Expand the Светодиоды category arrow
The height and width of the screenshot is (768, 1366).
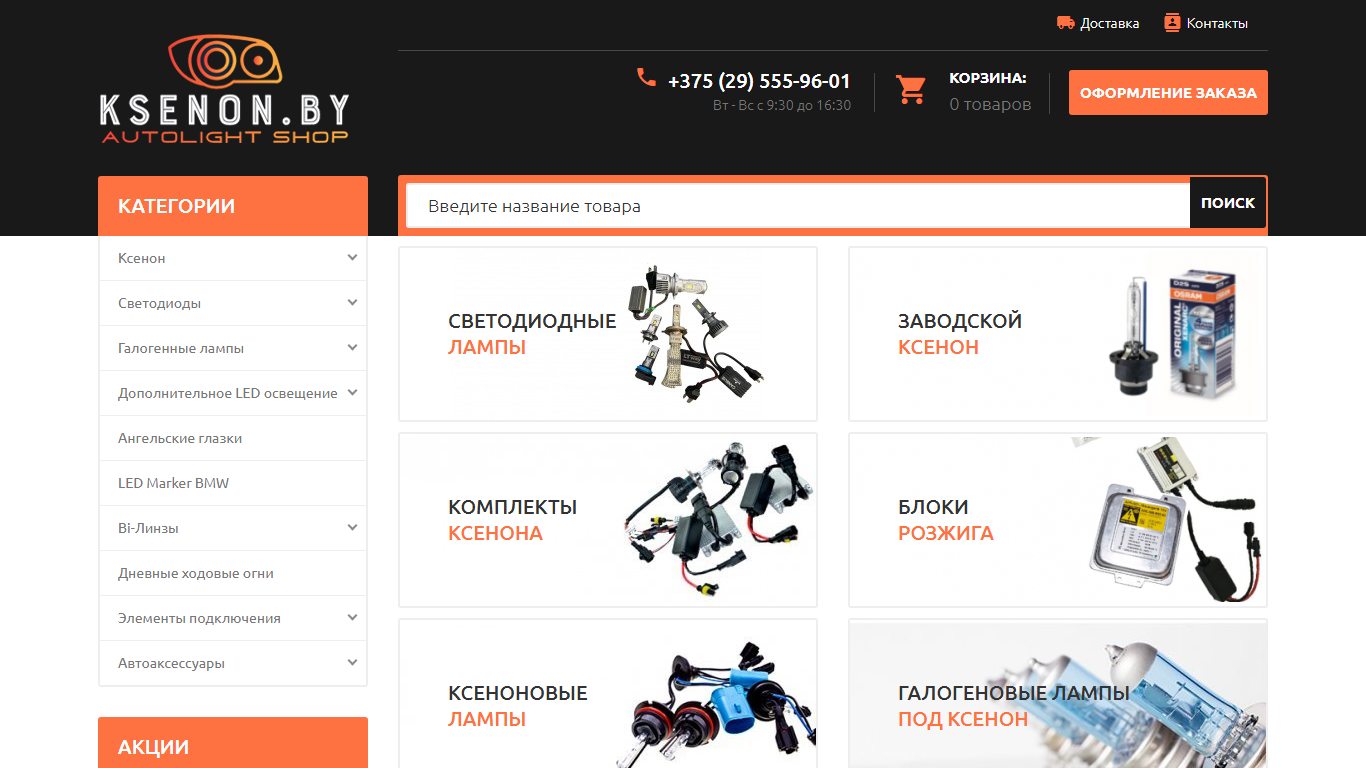pyautogui.click(x=352, y=303)
